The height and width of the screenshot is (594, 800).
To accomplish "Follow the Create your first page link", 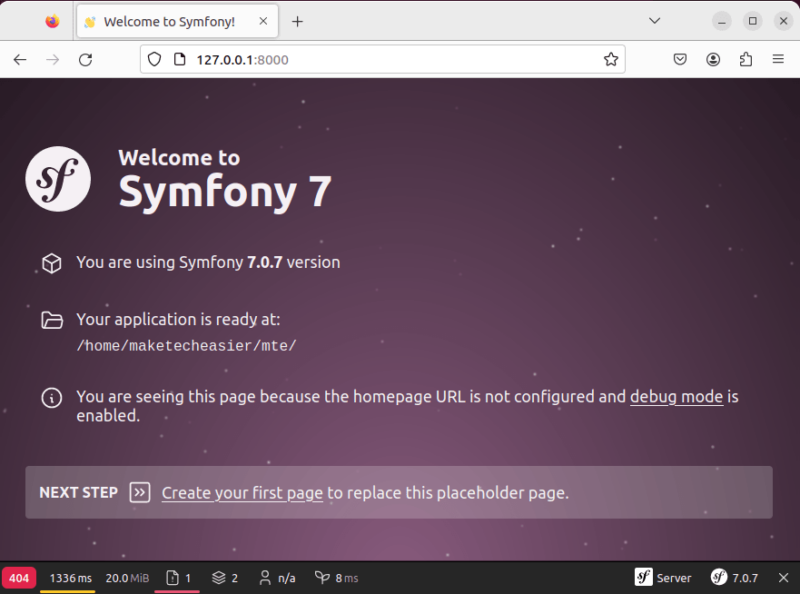I will coord(241,493).
